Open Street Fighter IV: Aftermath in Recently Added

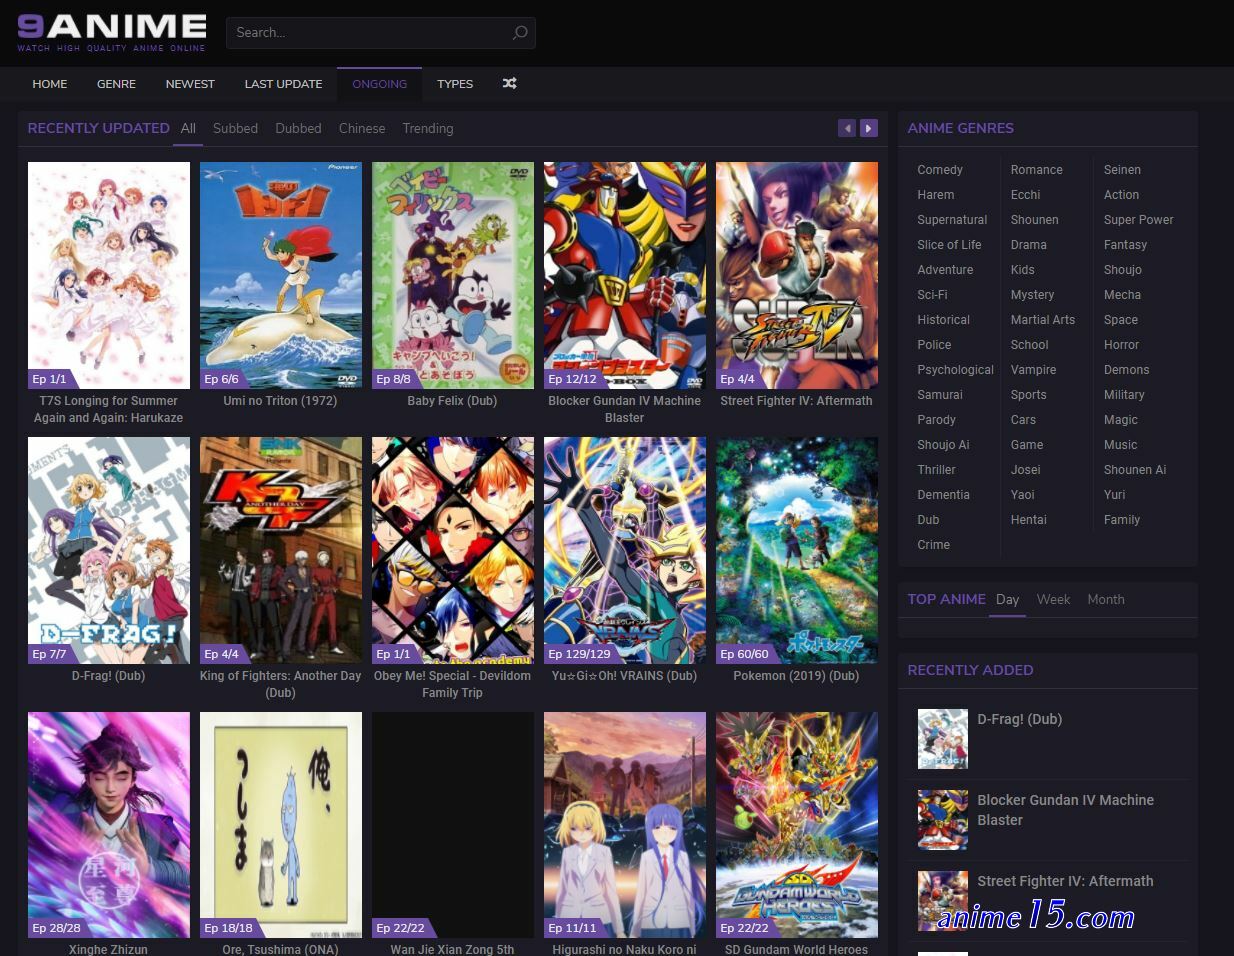pos(1065,881)
